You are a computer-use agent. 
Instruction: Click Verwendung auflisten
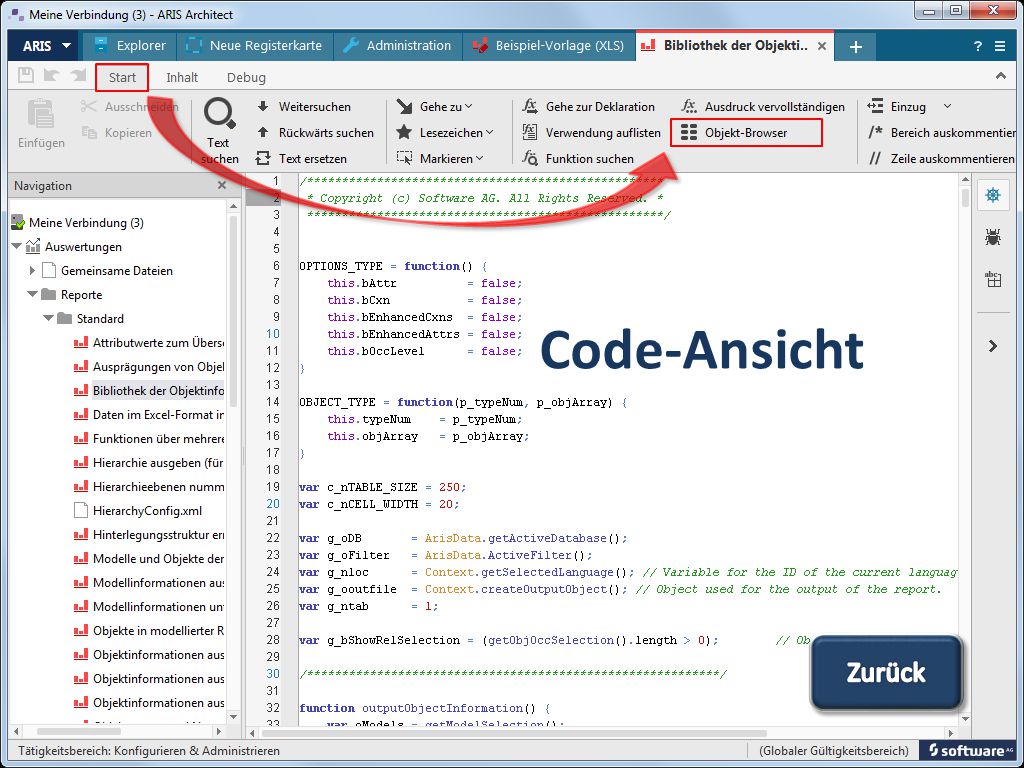click(592, 133)
